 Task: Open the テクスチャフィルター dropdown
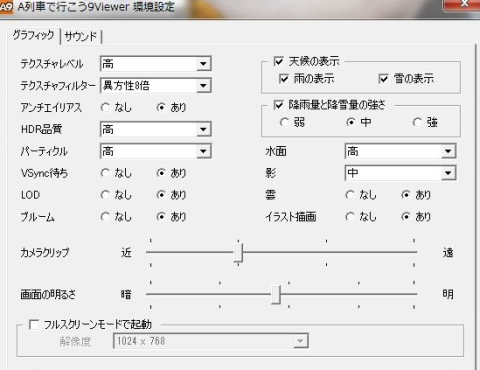pos(156,86)
